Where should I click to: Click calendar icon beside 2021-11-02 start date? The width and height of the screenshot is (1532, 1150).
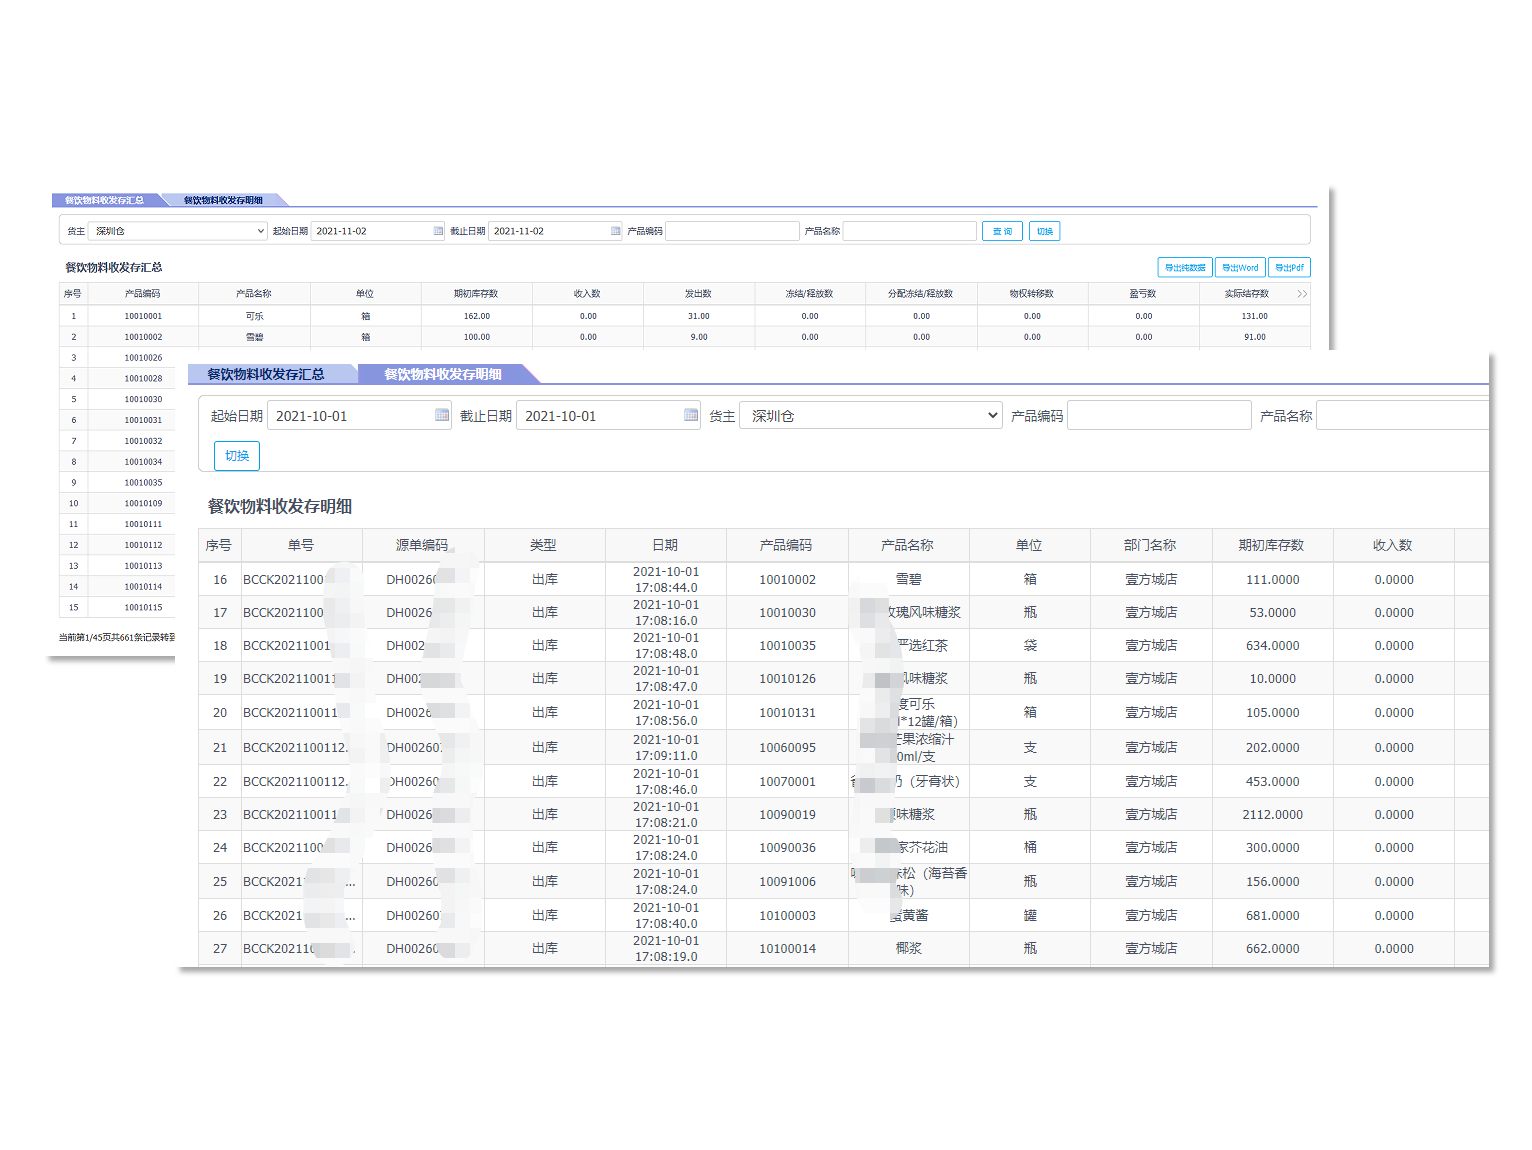click(x=438, y=231)
